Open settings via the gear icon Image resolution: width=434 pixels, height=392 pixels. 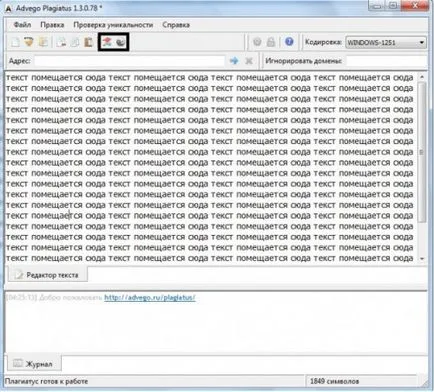[x=257, y=42]
